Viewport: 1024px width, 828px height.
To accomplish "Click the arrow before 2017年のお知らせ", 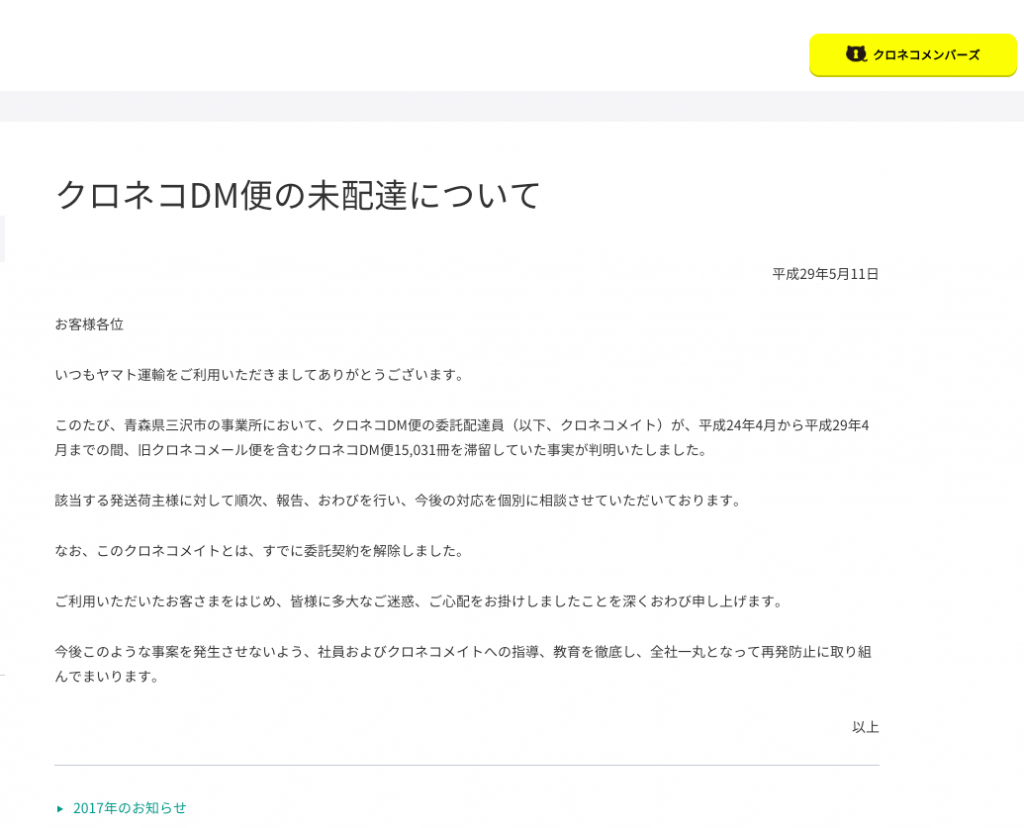I will pos(60,809).
